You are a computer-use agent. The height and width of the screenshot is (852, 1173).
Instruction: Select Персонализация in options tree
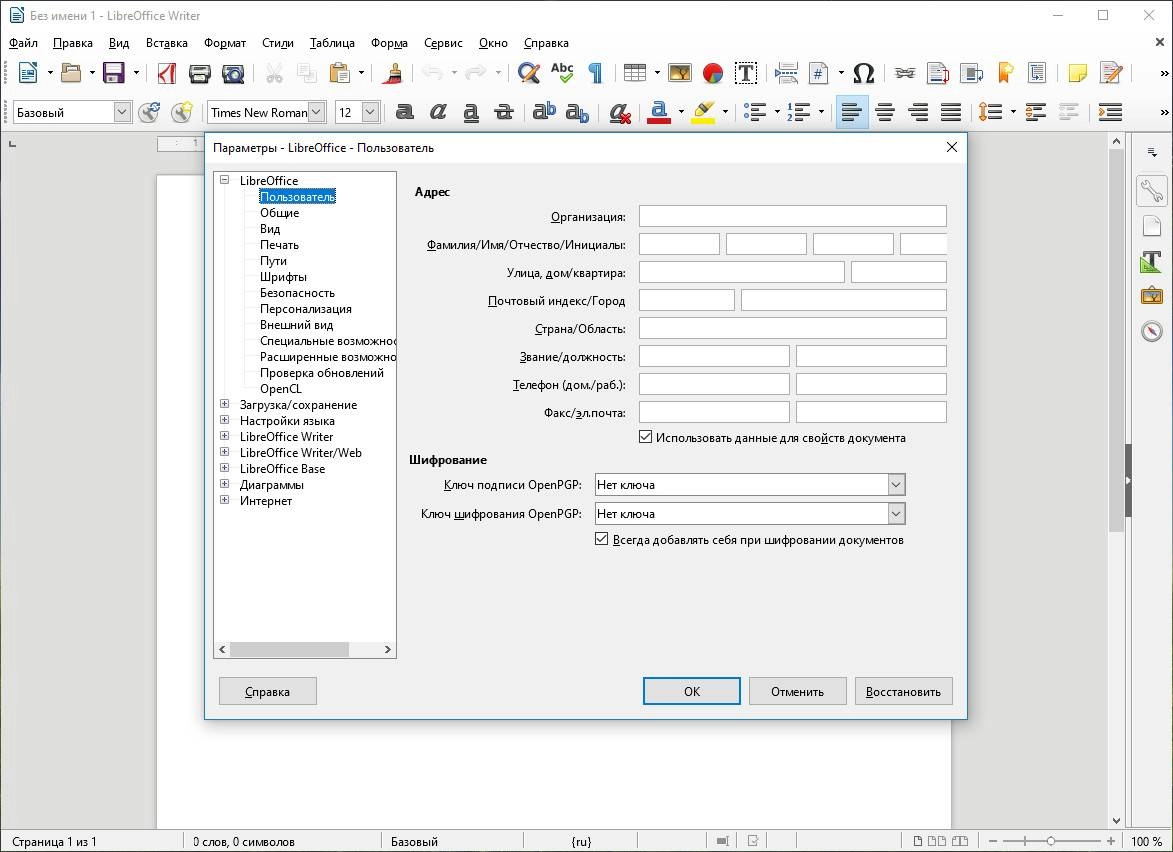coord(305,309)
